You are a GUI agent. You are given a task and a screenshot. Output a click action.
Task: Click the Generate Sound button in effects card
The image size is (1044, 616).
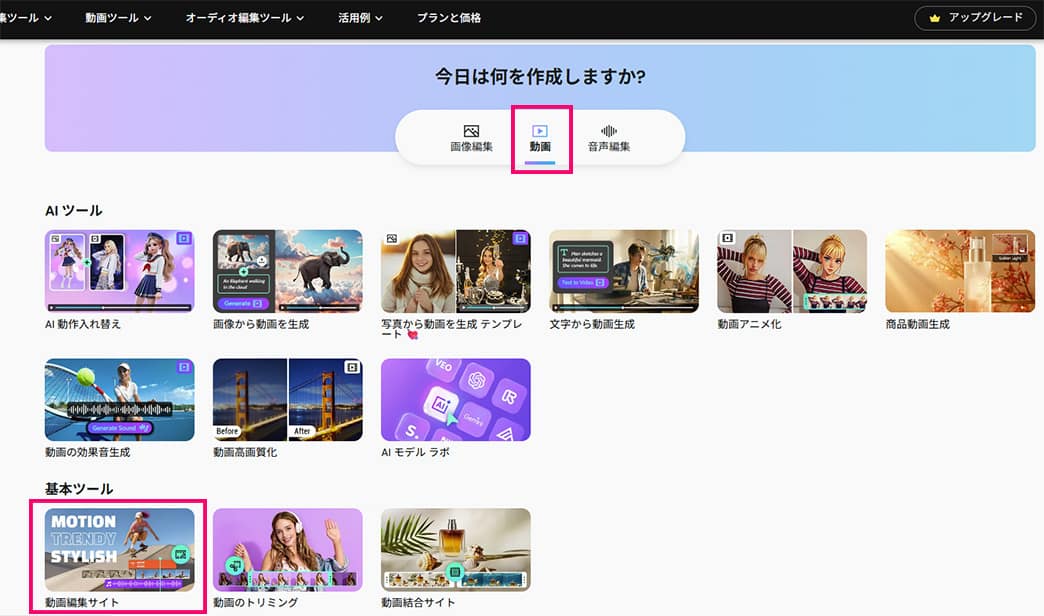(x=120, y=428)
